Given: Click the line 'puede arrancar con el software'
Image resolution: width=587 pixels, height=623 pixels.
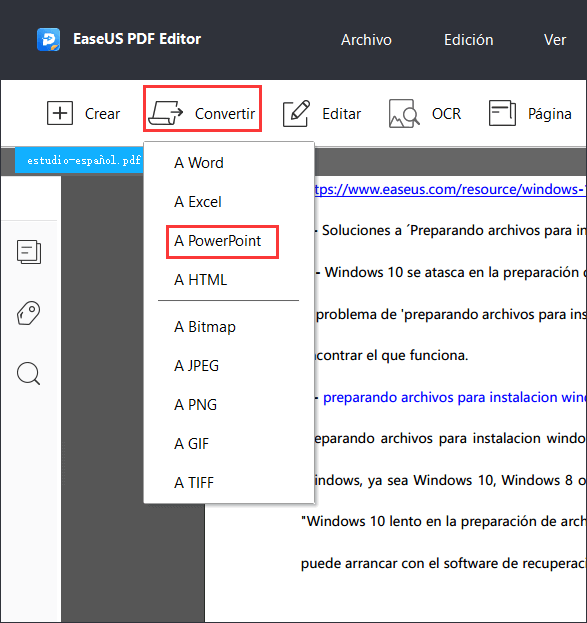Looking at the screenshot, I should pyautogui.click(x=444, y=563).
